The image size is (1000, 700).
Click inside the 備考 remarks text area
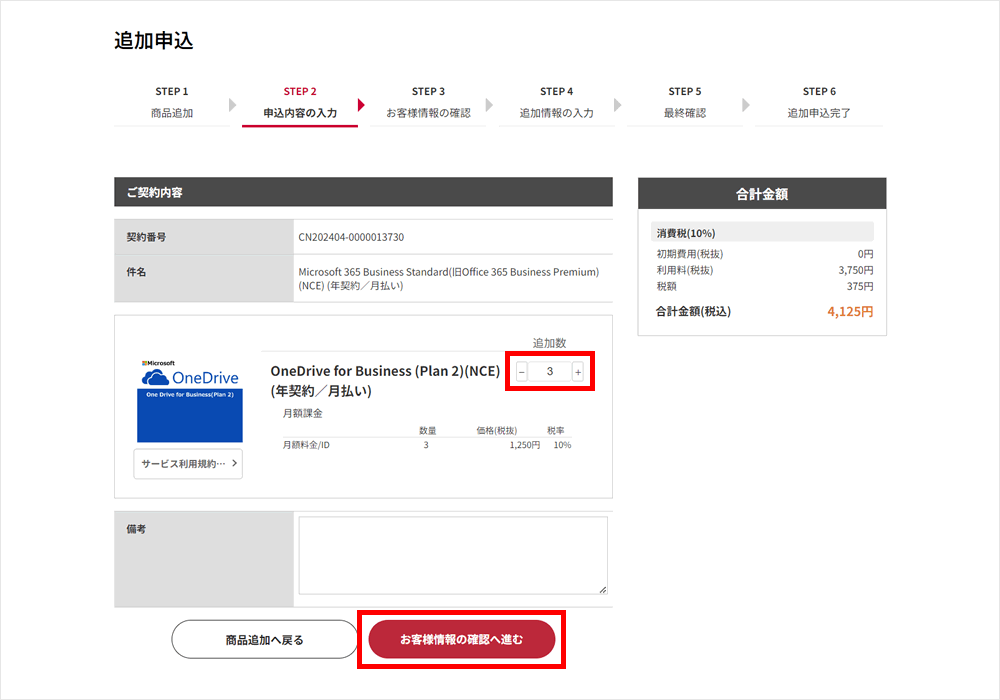pos(453,555)
